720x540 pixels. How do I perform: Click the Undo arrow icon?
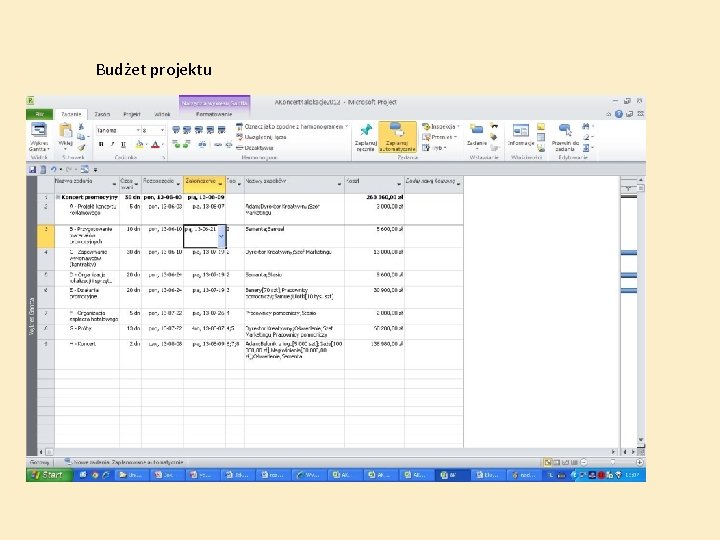click(53, 169)
